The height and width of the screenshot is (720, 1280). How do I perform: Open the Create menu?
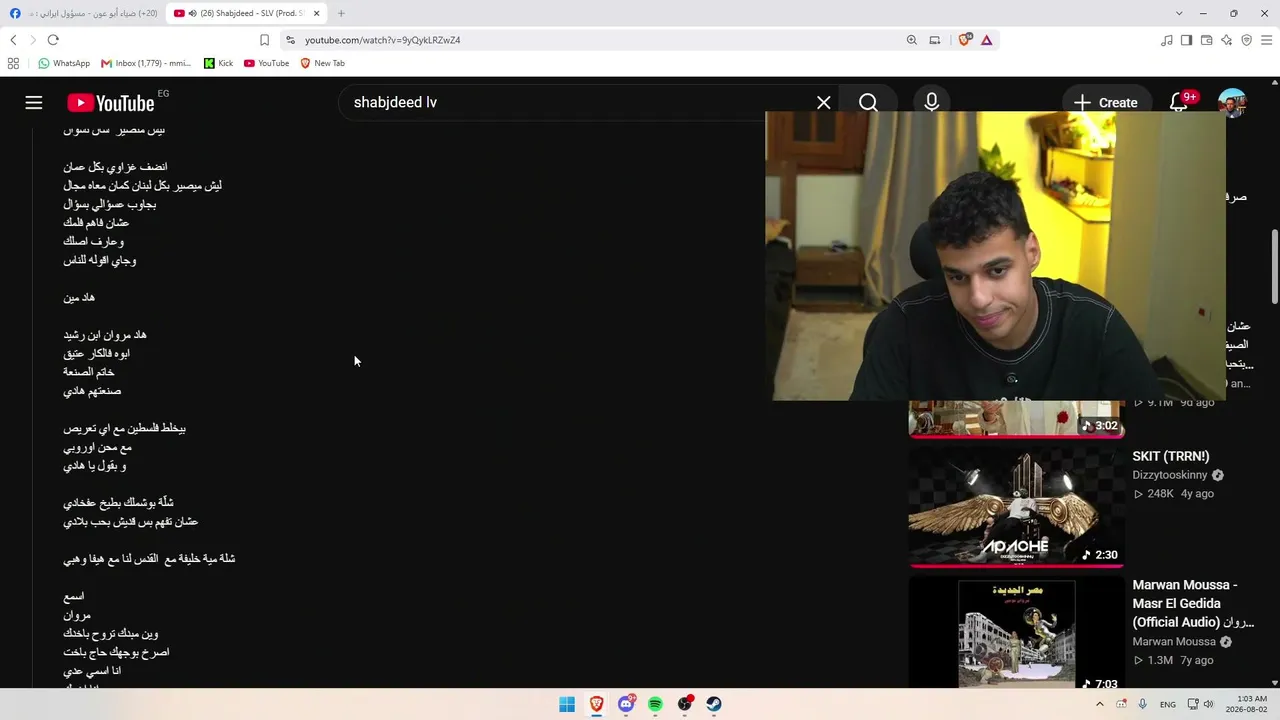(x=1106, y=103)
